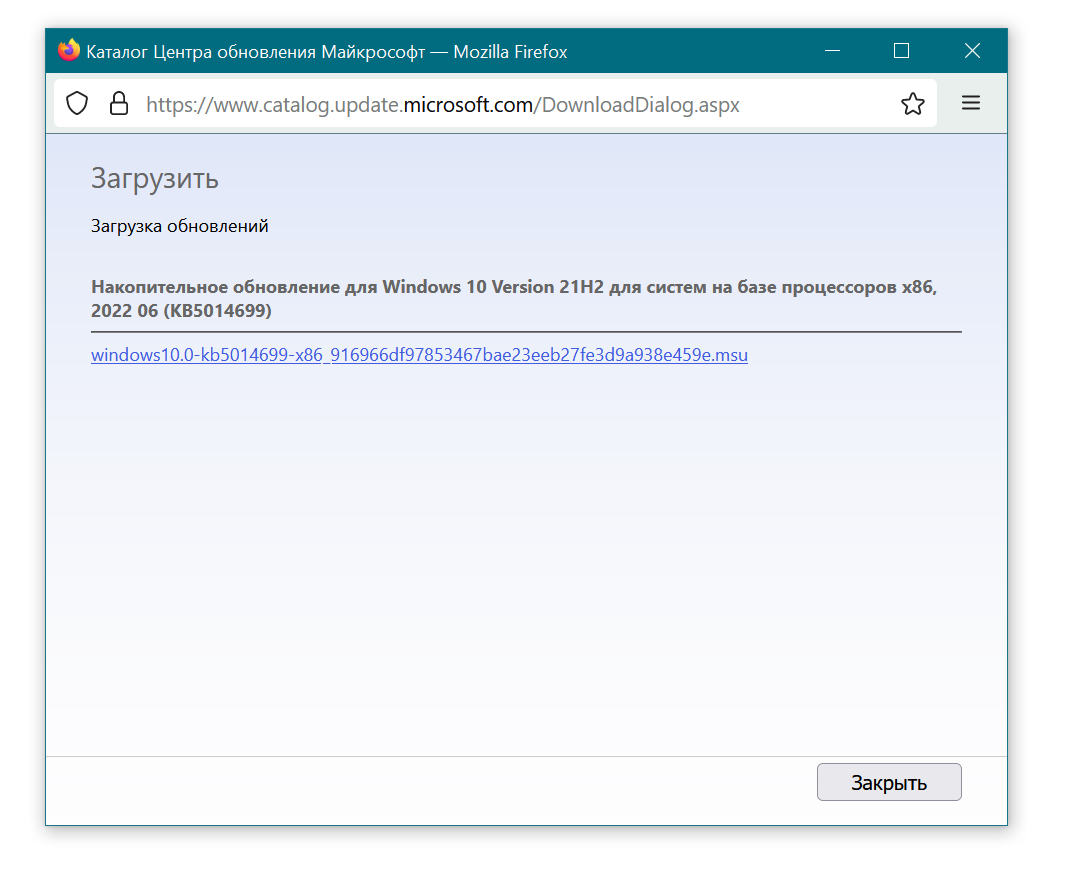Viewport: 1075px width, 869px height.
Task: Download the windows10.0-kb5014699-x86 .msu file link
Action: (x=419, y=355)
